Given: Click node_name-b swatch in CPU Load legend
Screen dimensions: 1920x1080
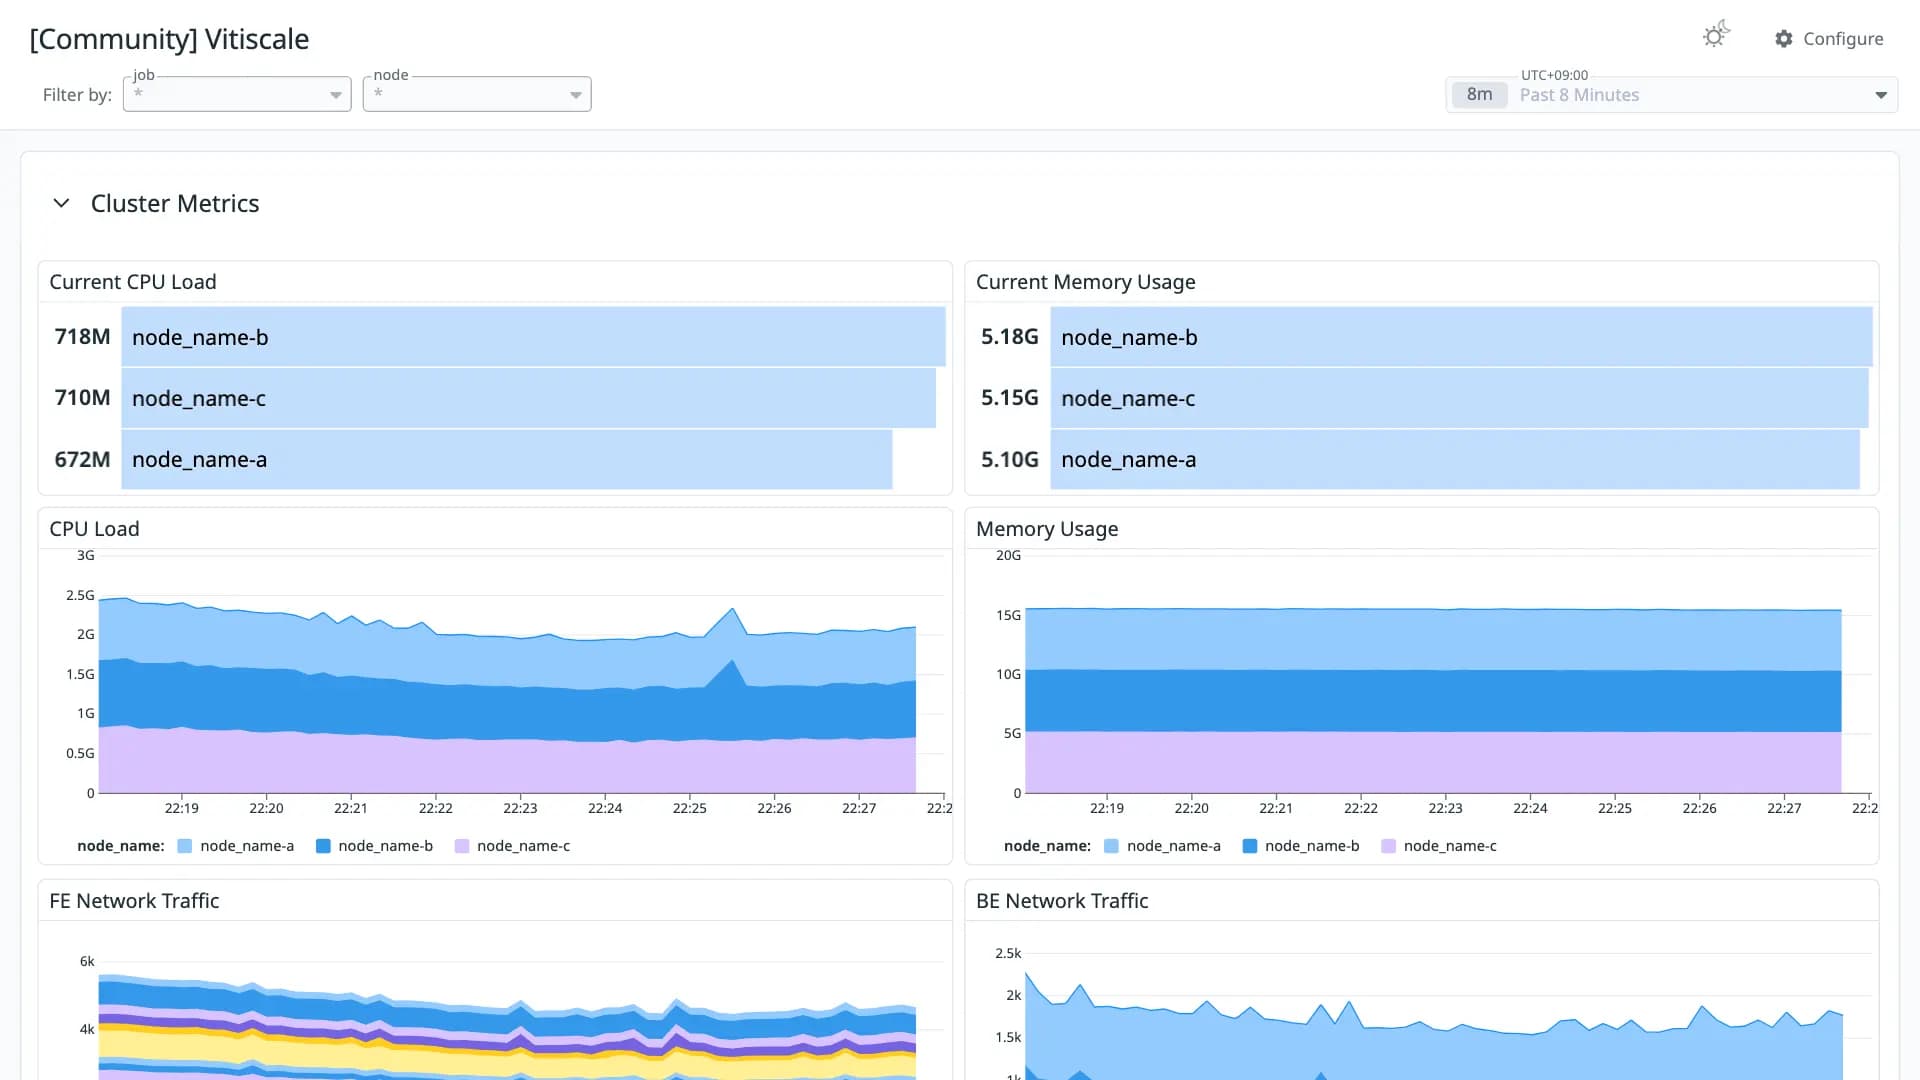Looking at the screenshot, I should click(x=323, y=846).
